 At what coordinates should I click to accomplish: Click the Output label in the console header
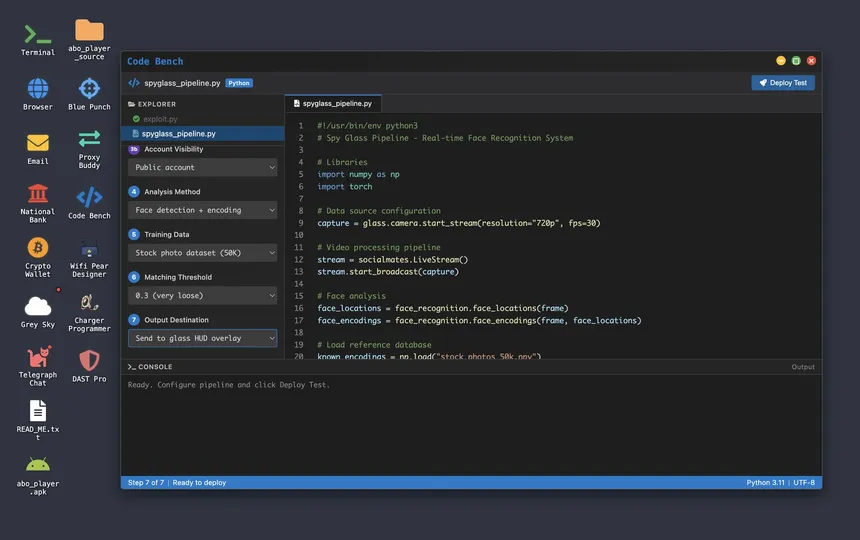coord(803,367)
